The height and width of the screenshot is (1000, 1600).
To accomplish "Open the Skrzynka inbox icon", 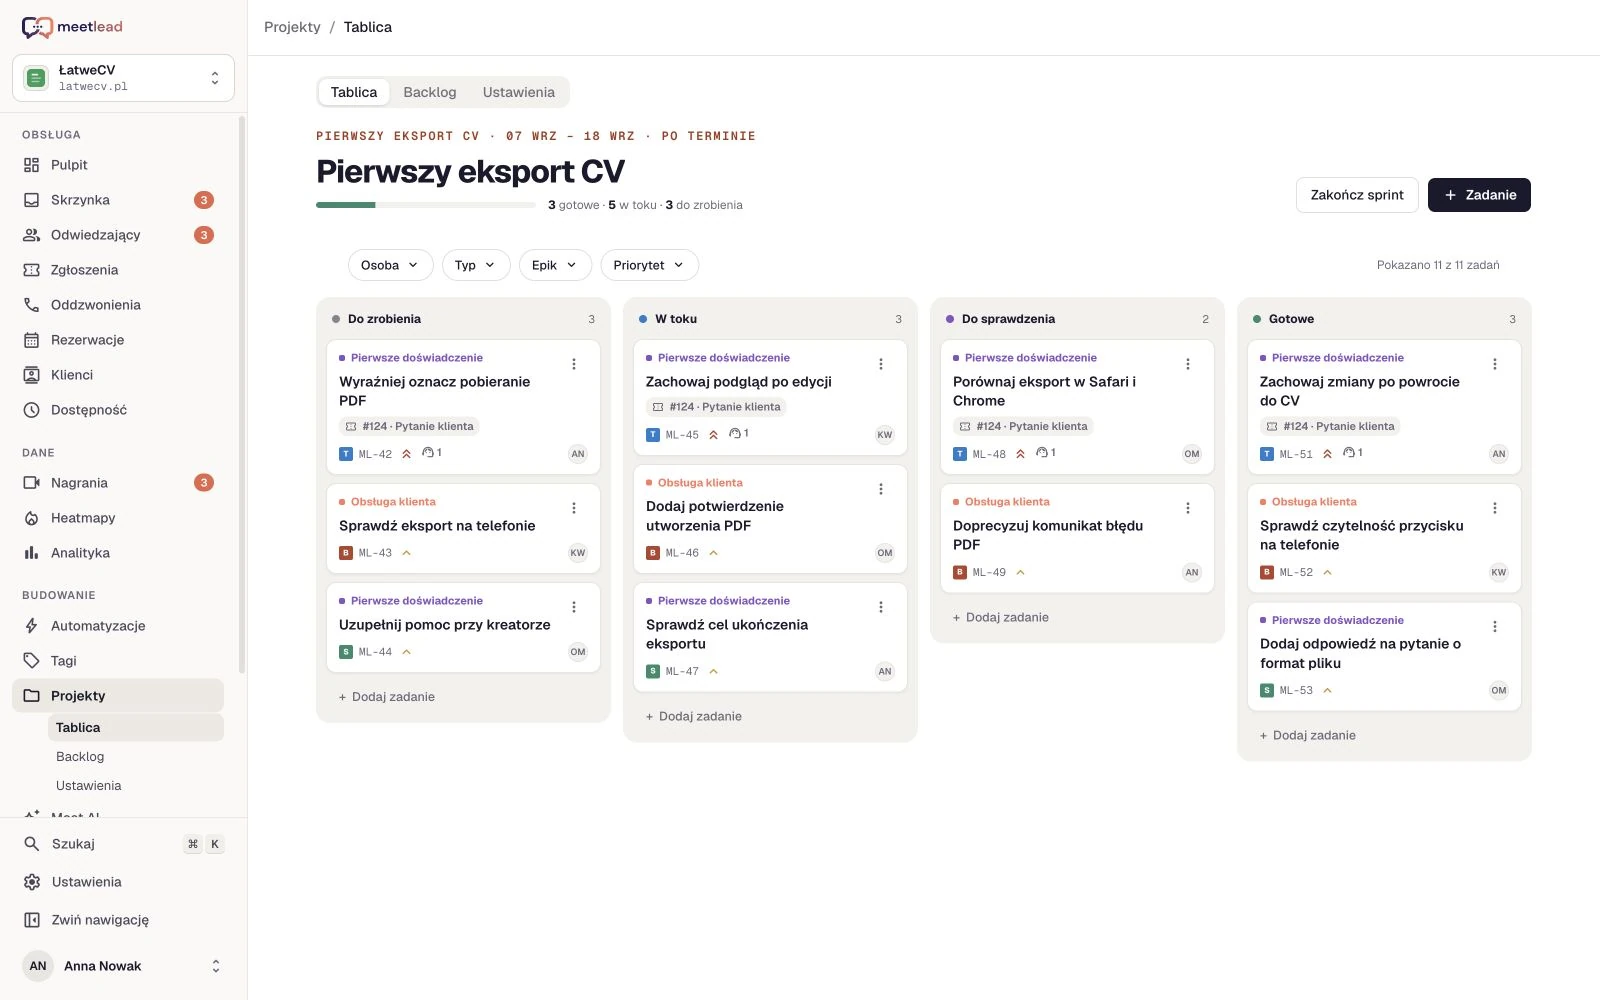I will point(32,200).
